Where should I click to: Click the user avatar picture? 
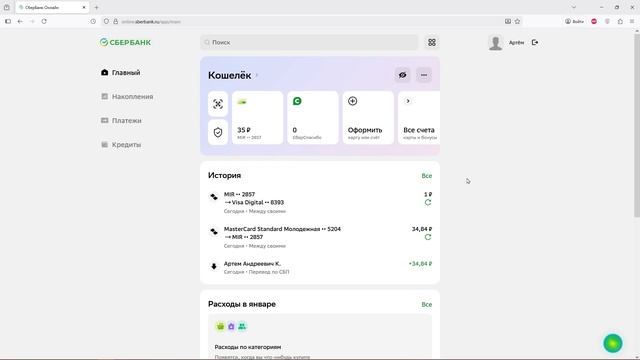tap(496, 42)
